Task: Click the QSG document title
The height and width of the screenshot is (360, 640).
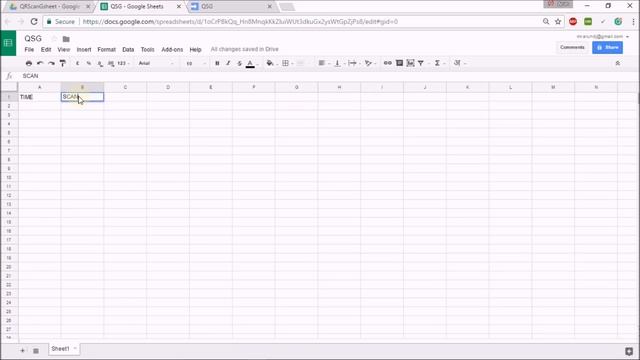Action: click(x=33, y=38)
